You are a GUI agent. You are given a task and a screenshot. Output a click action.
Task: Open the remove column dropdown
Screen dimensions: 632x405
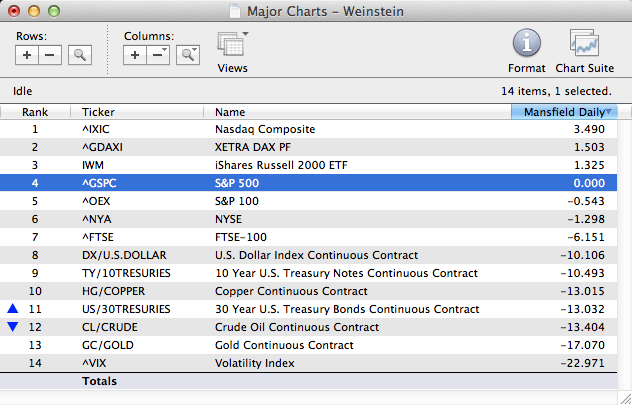[x=159, y=55]
